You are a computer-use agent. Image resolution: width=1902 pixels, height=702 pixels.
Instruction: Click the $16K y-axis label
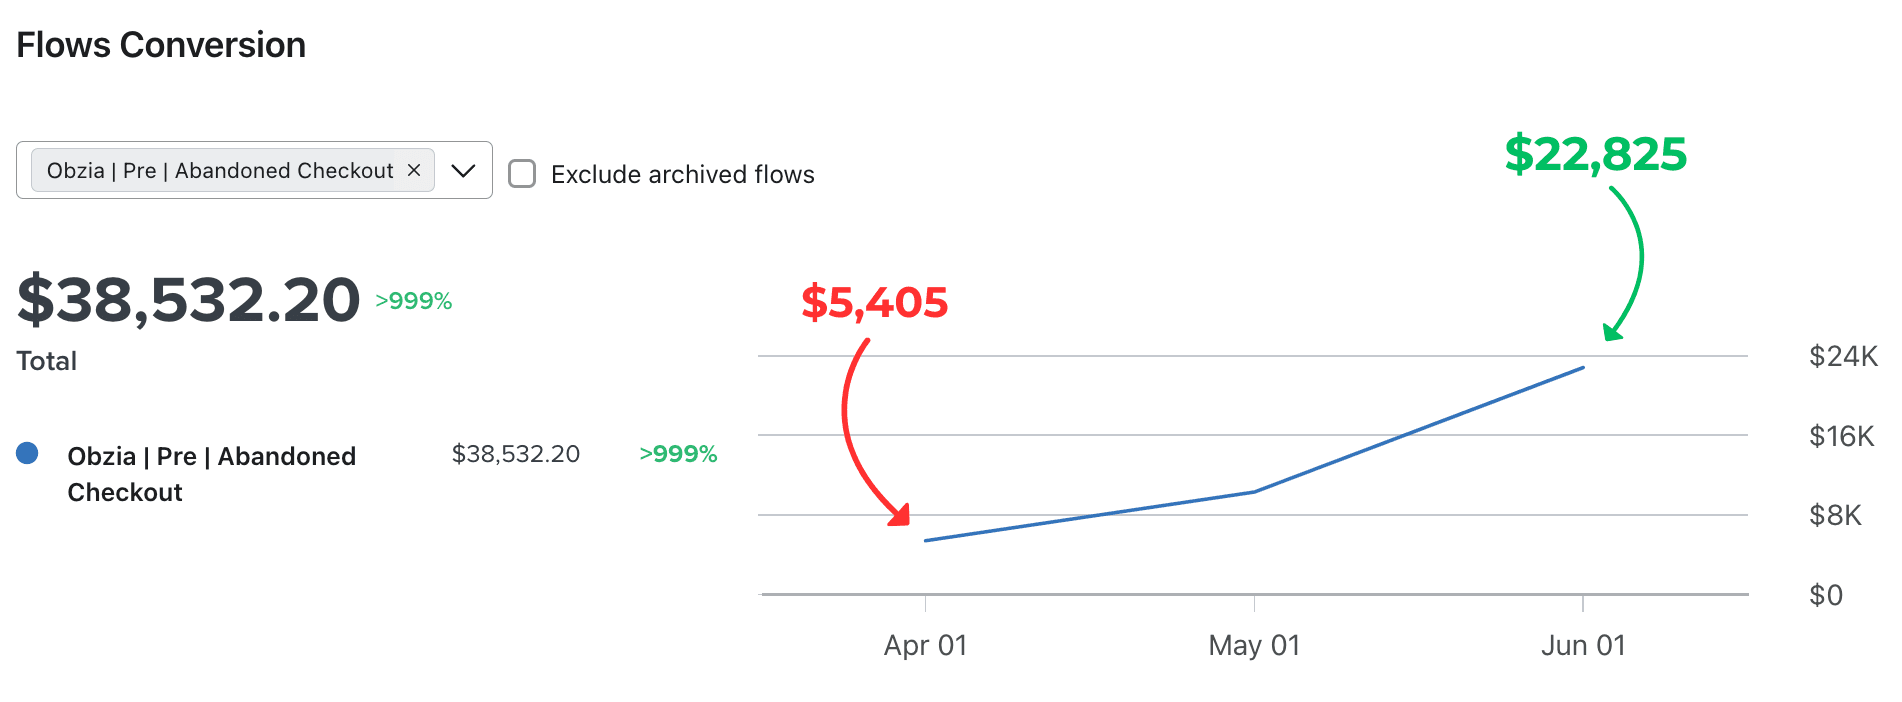click(1841, 436)
